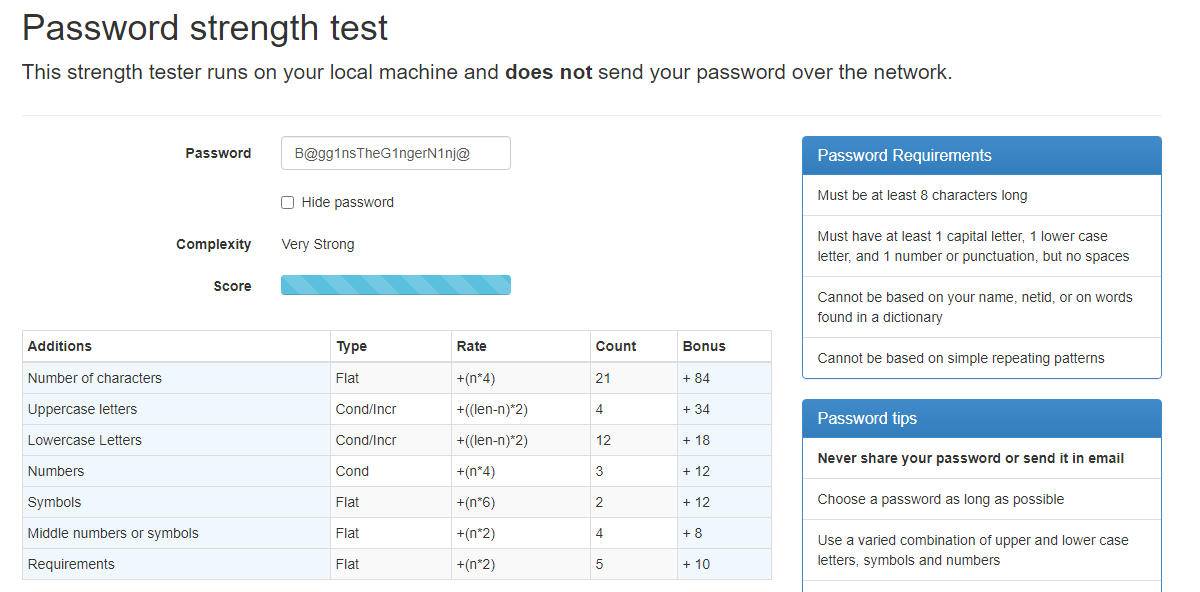Click the 'at least 8 characters long' requirement
The height and width of the screenshot is (592, 1200).
tap(922, 196)
